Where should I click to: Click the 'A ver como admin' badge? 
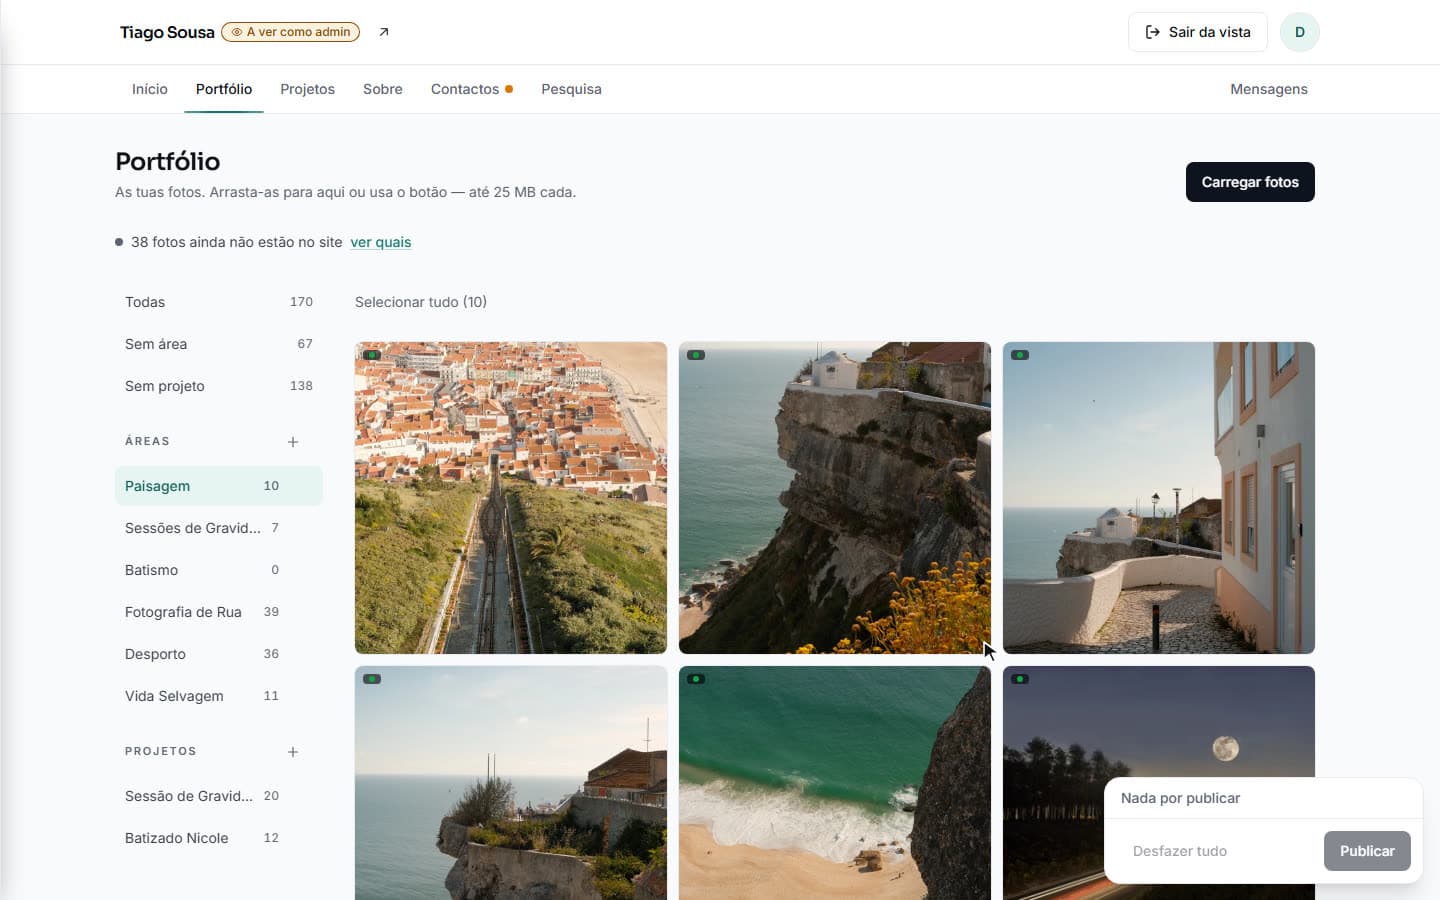point(290,32)
